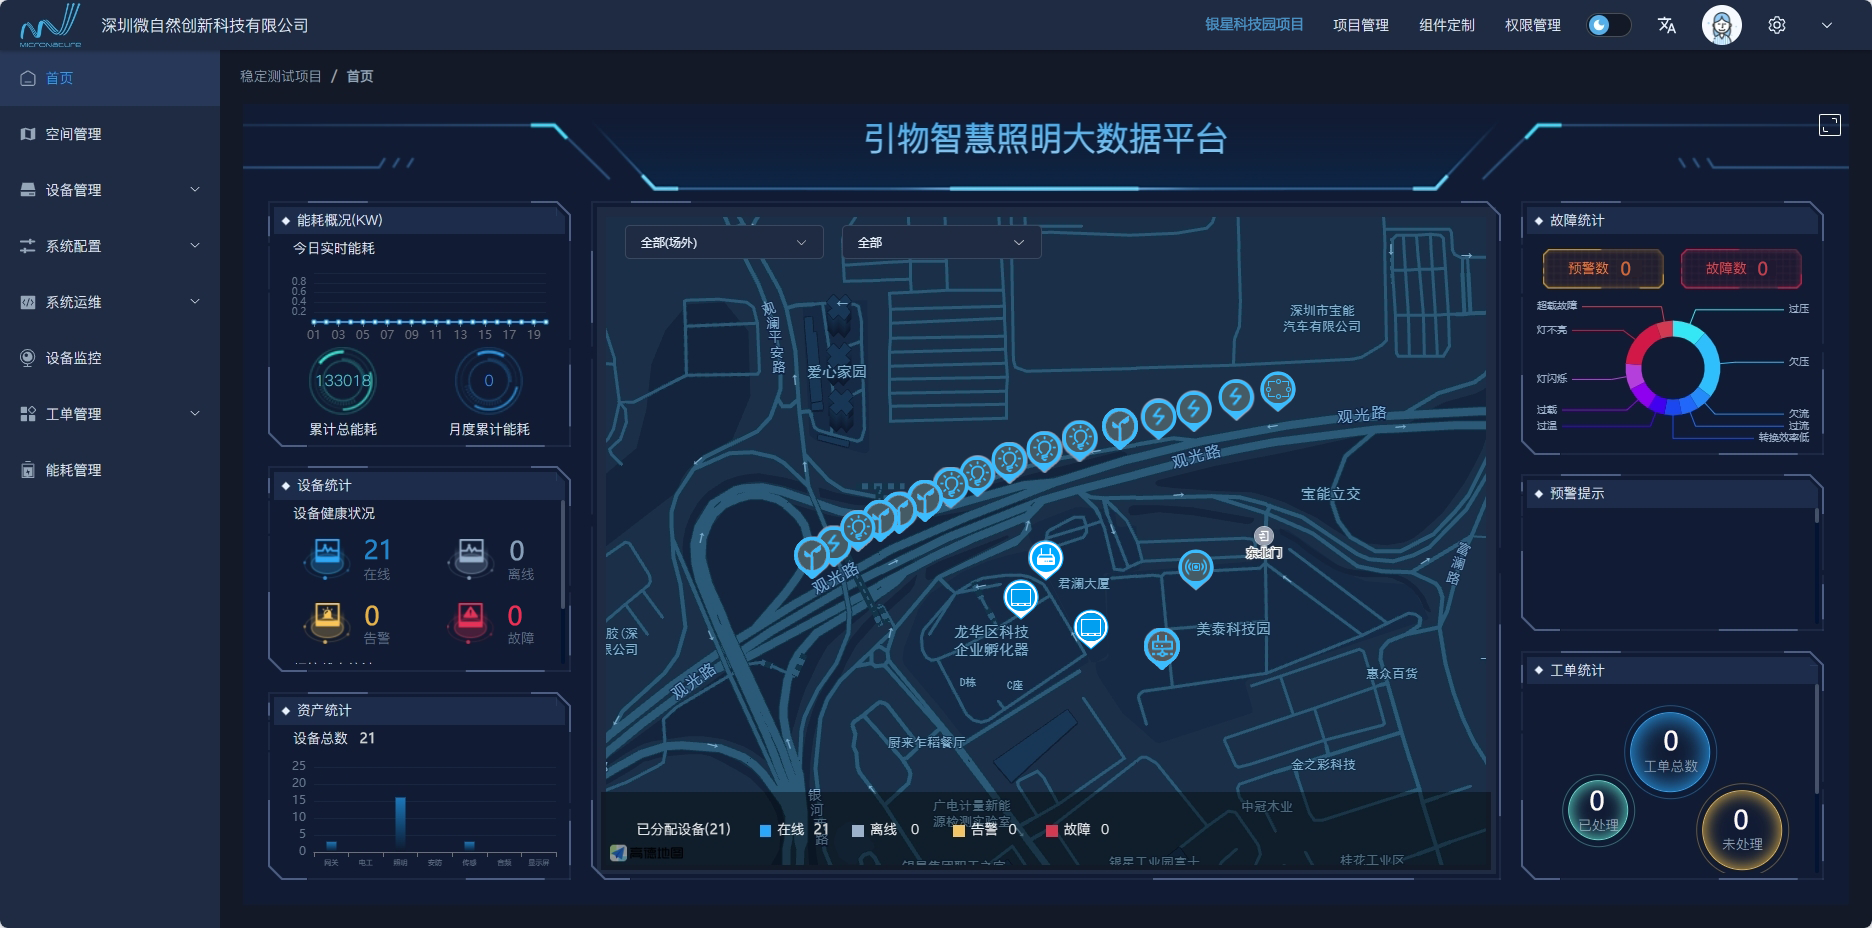Click the 预警数 button

(1603, 268)
